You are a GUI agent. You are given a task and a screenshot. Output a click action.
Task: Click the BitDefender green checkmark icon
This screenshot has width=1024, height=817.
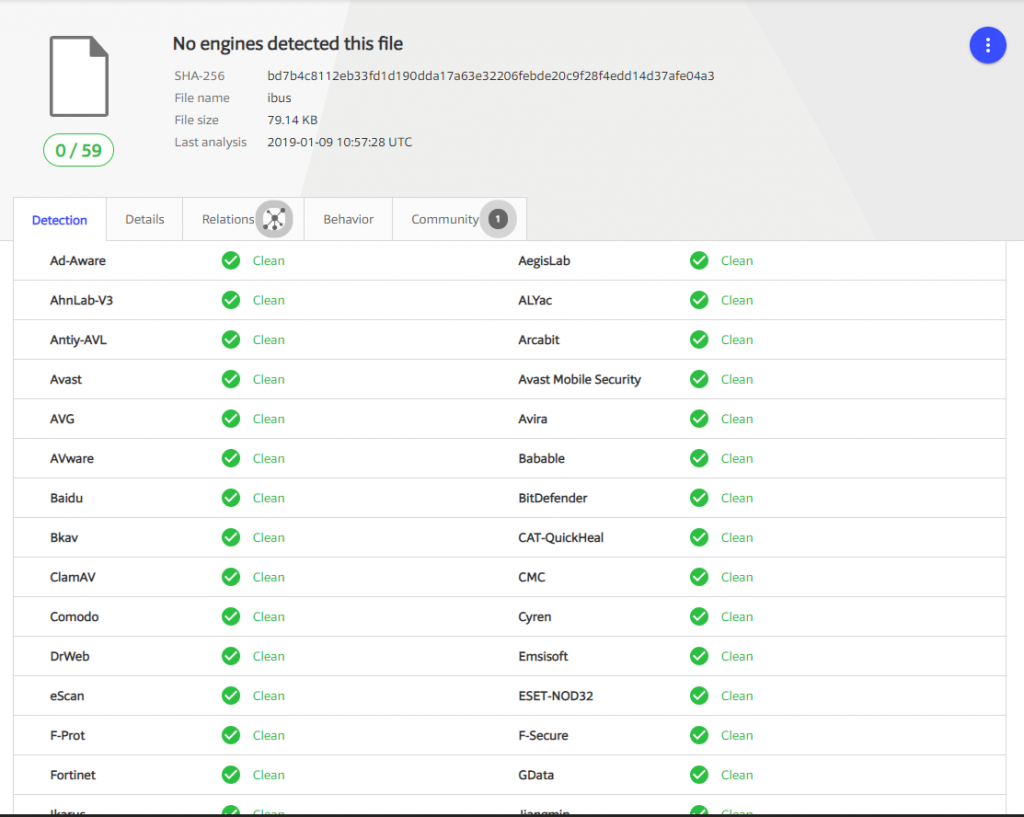699,498
